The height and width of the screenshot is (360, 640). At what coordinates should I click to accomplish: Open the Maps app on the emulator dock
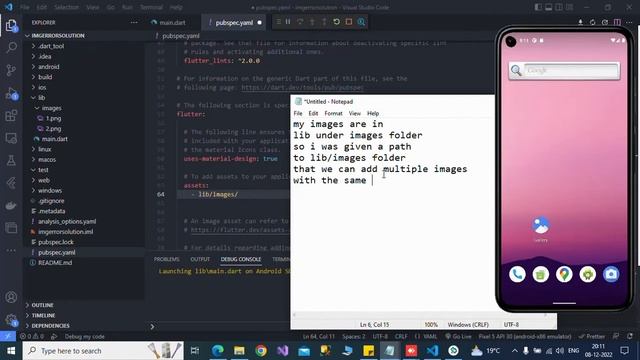[564, 274]
